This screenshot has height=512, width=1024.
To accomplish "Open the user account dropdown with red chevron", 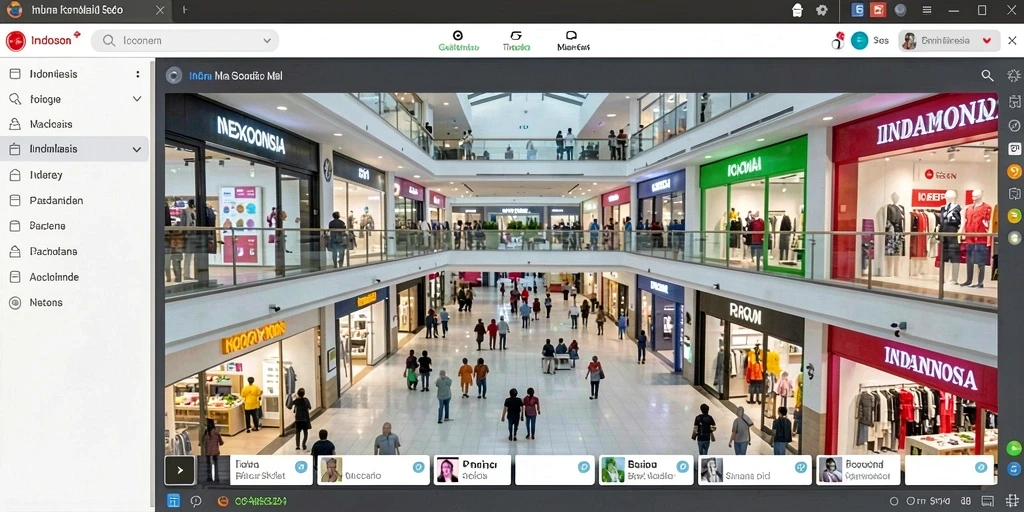I will click(x=949, y=40).
